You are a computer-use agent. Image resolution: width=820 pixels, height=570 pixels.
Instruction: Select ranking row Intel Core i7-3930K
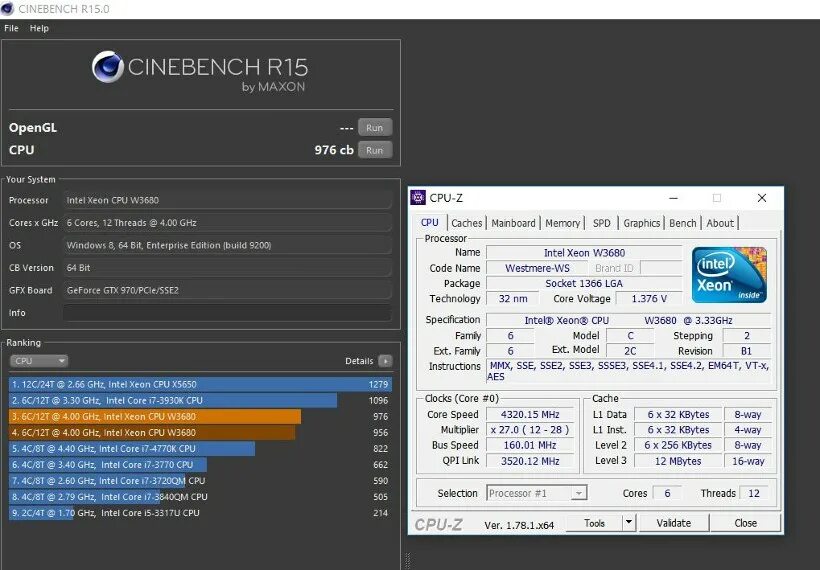200,401
